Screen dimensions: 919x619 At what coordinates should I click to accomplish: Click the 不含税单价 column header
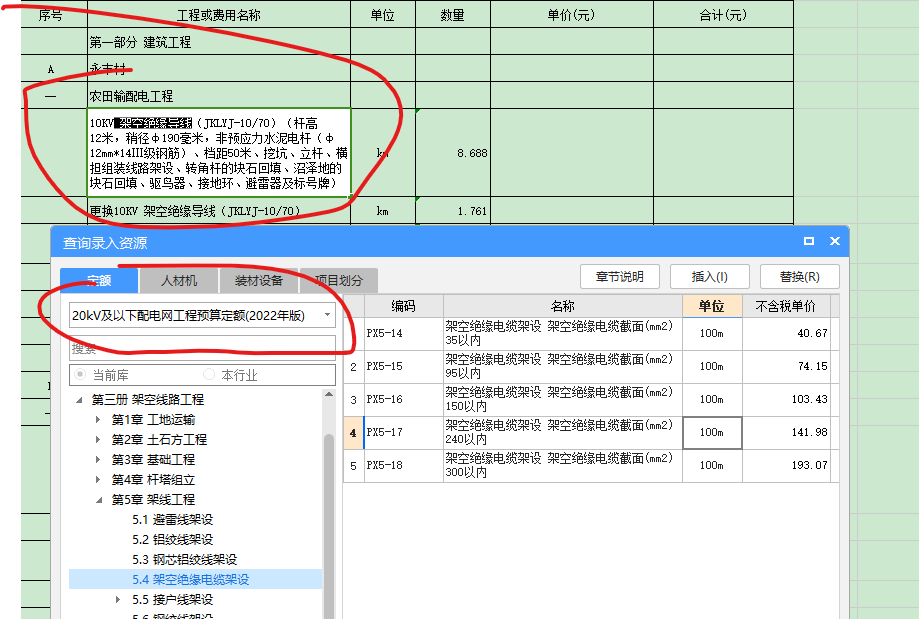point(786,306)
